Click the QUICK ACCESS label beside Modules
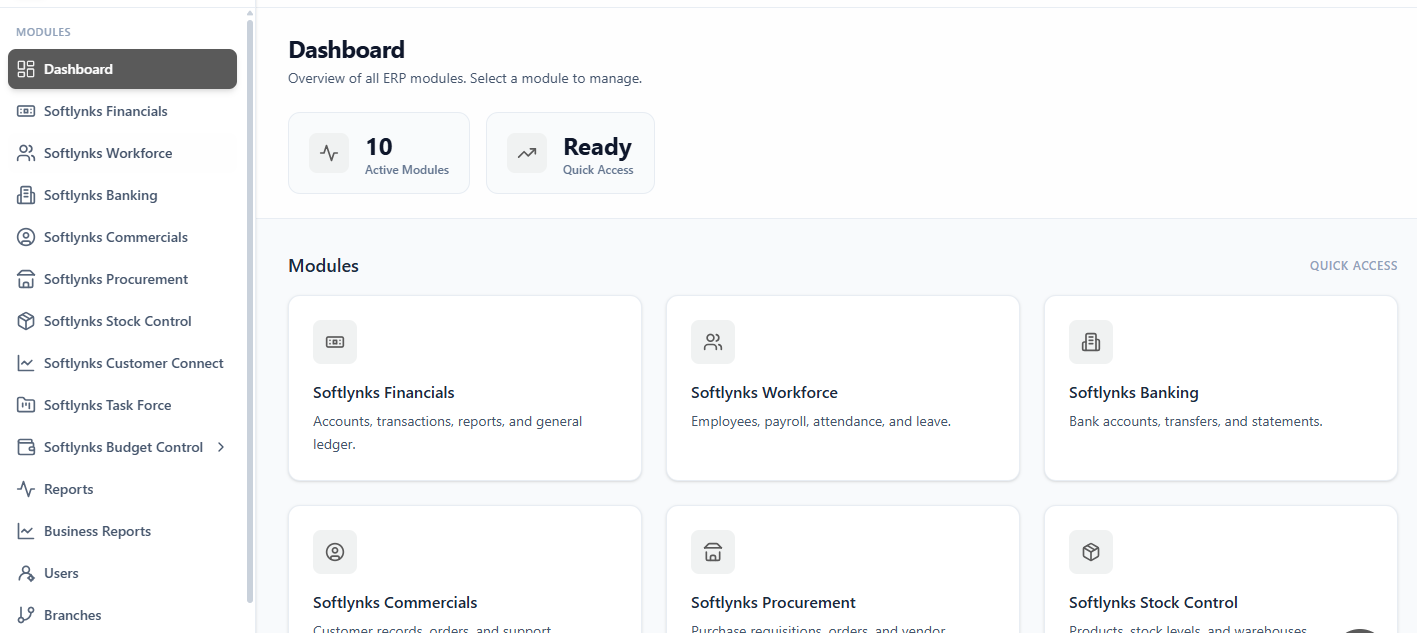1417x633 pixels. coord(1354,266)
